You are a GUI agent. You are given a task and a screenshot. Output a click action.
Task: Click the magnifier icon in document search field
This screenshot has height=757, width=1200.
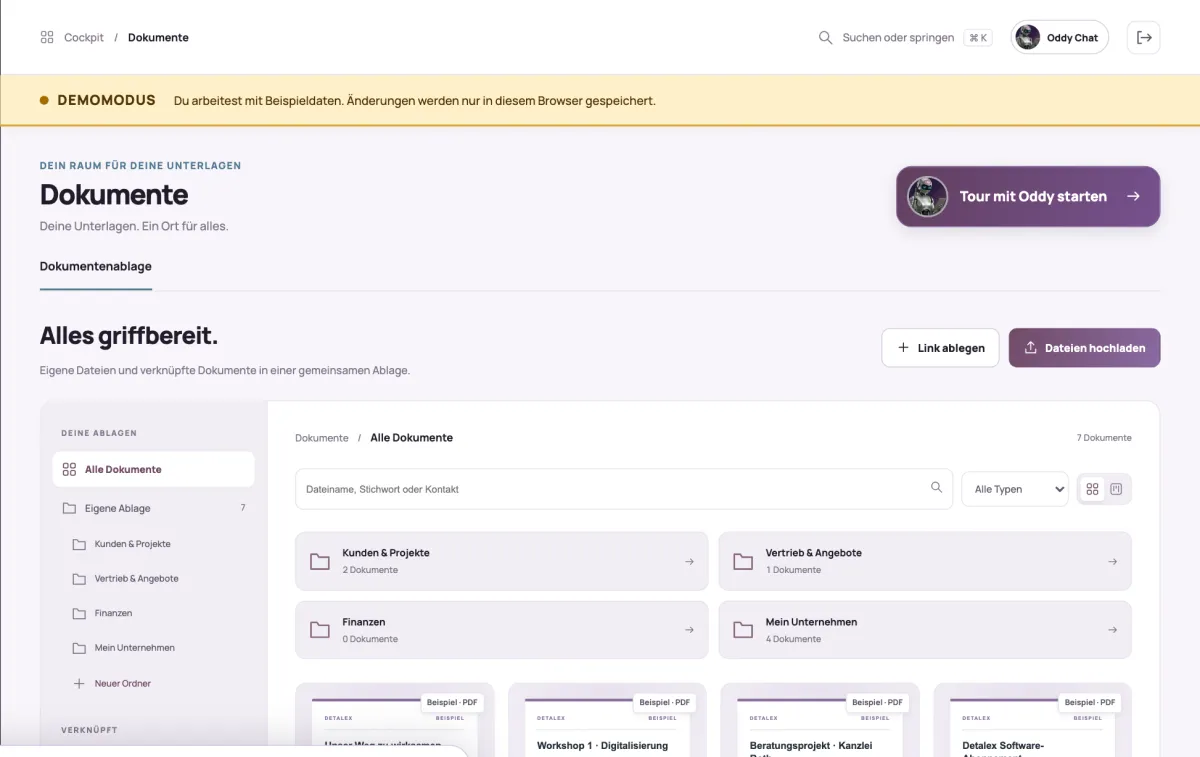936,488
